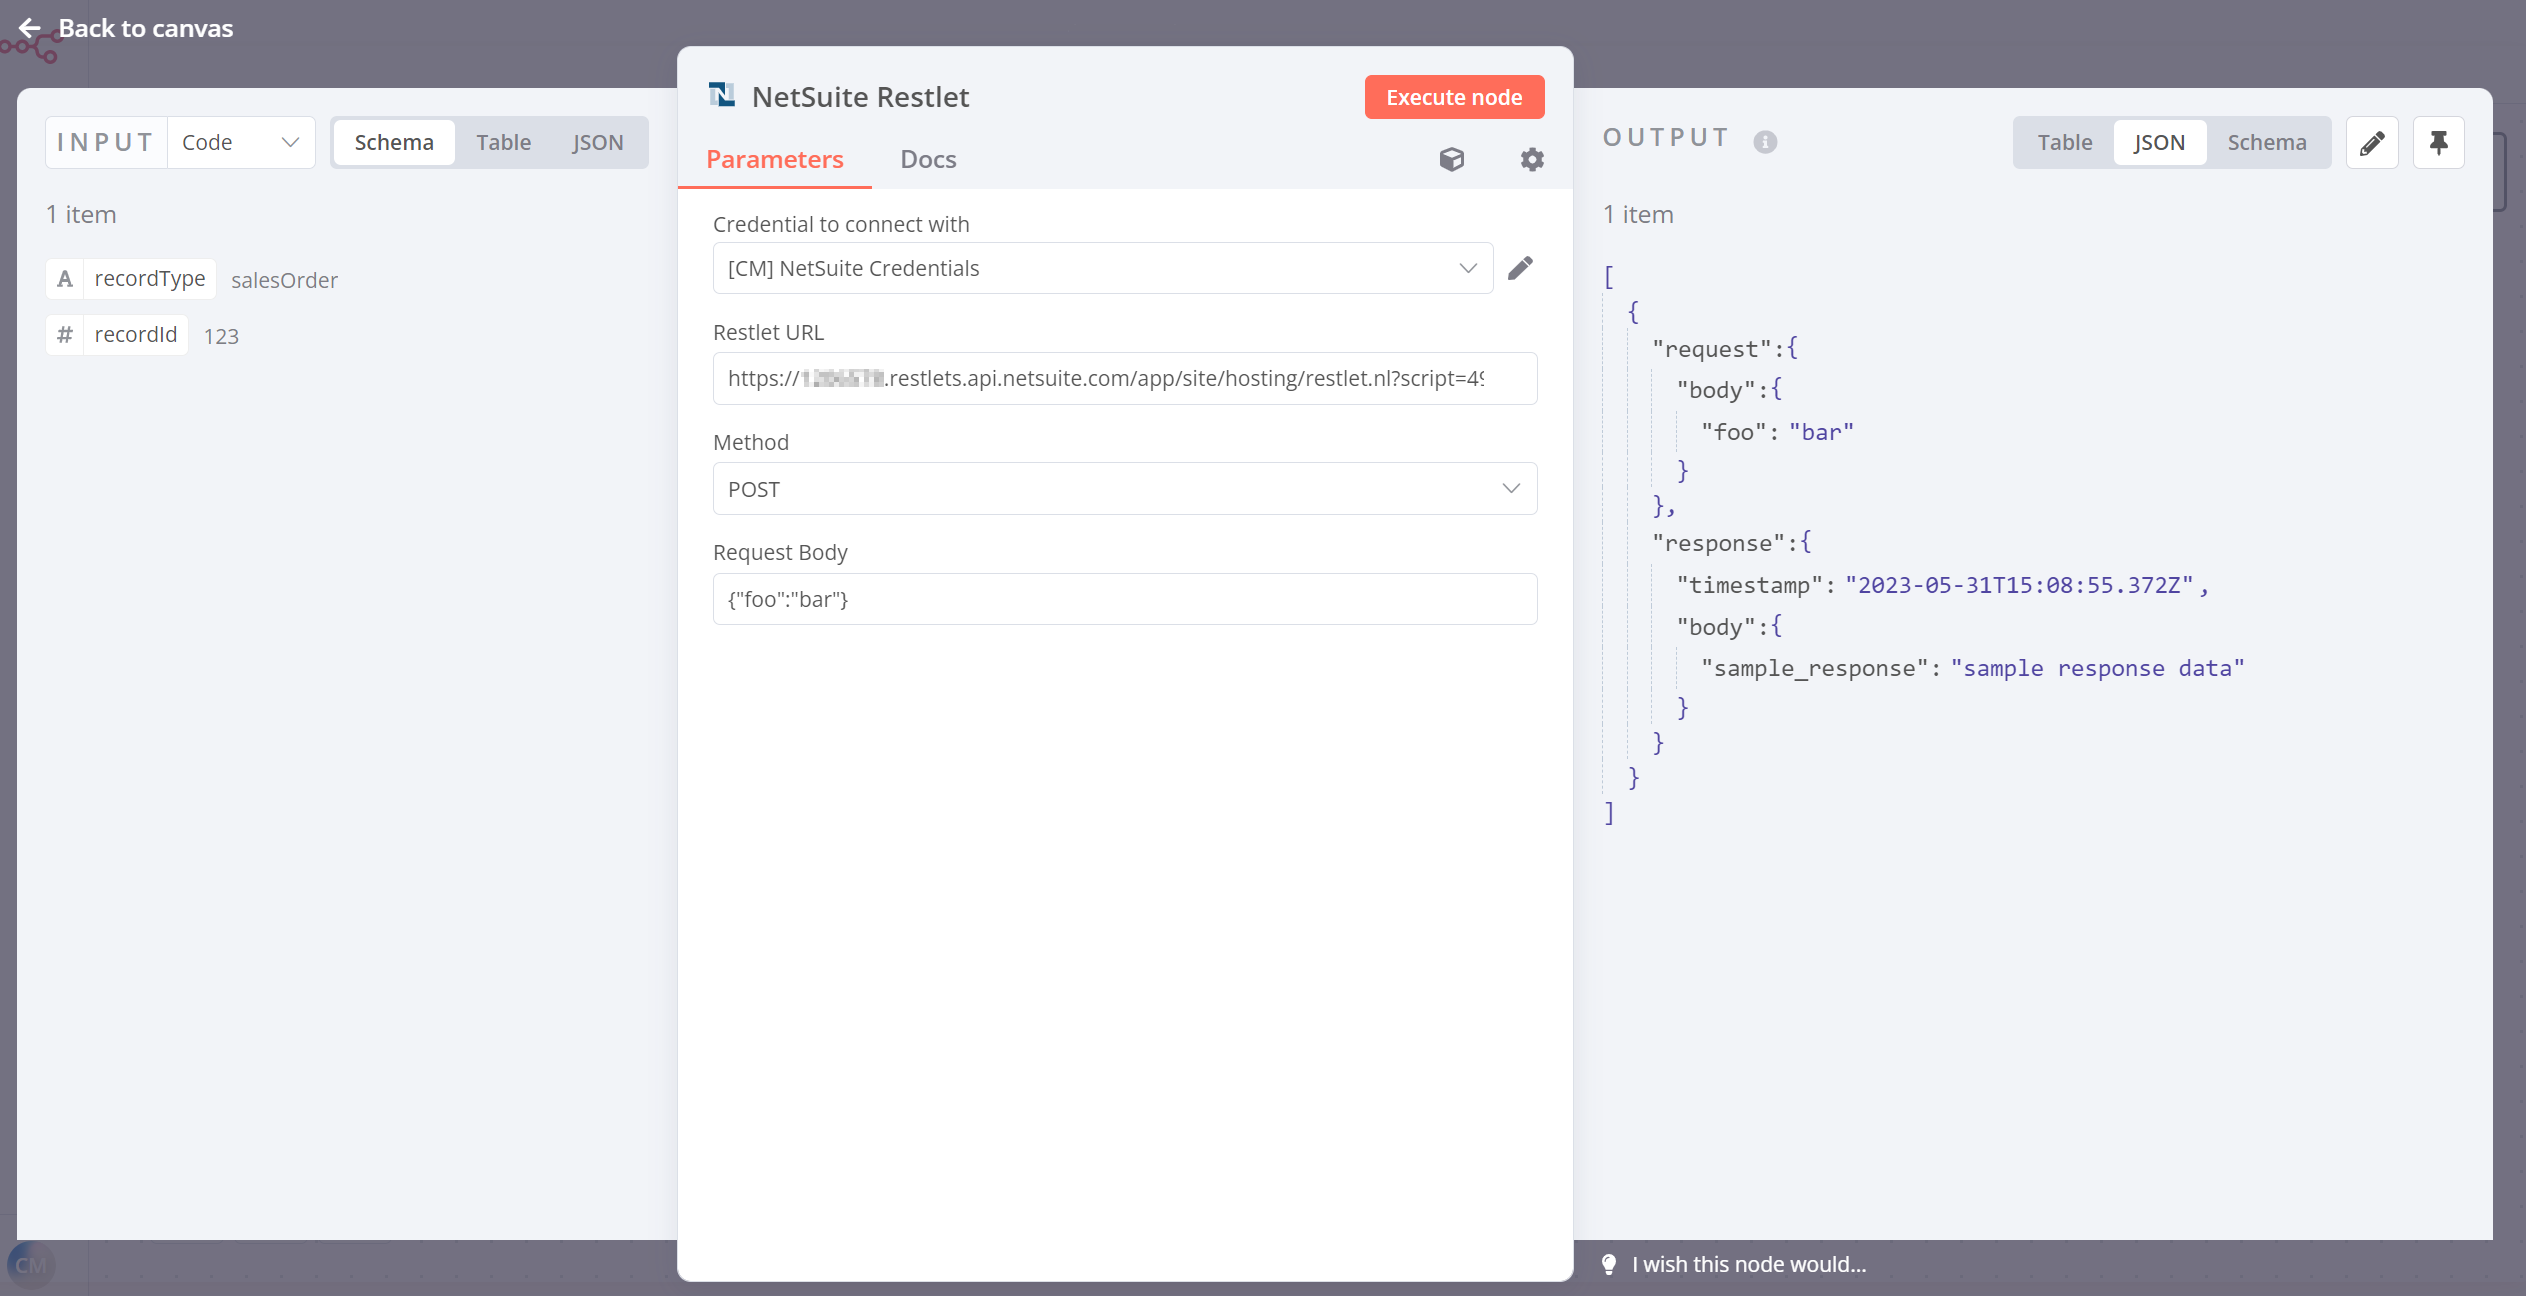Screen dimensions: 2526x1296
Task: Click the "request" key in output JSON
Action: (x=1711, y=348)
